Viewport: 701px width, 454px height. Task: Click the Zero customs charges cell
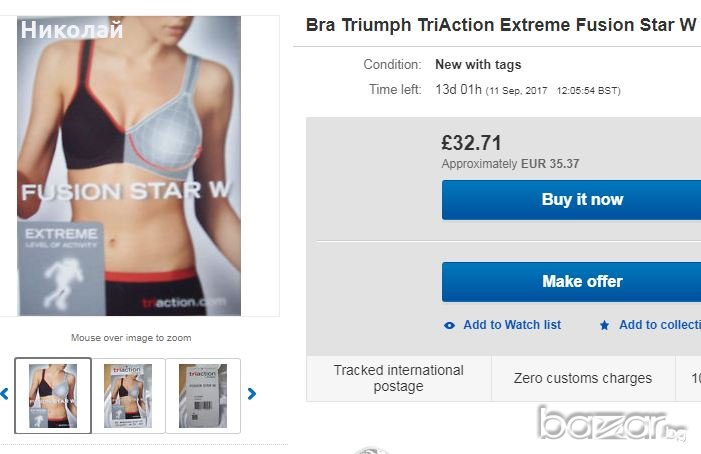[583, 378]
